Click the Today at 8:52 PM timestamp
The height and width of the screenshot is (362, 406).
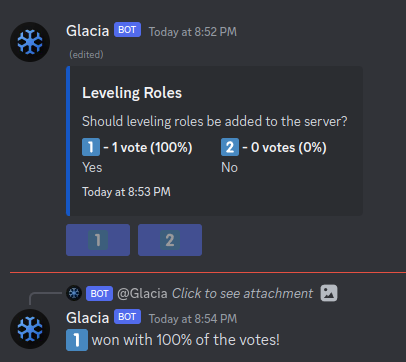193,32
